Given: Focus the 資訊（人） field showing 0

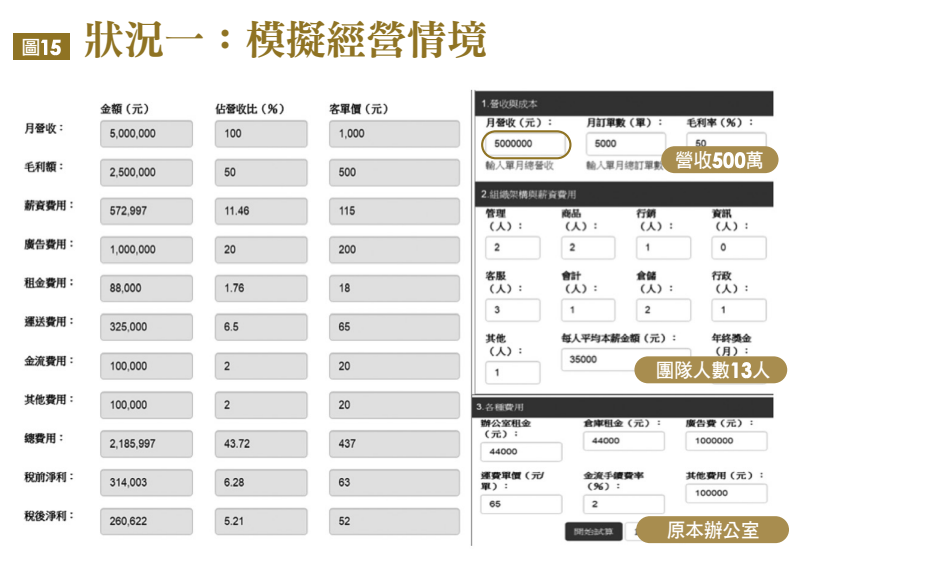Looking at the screenshot, I should pyautogui.click(x=739, y=248).
